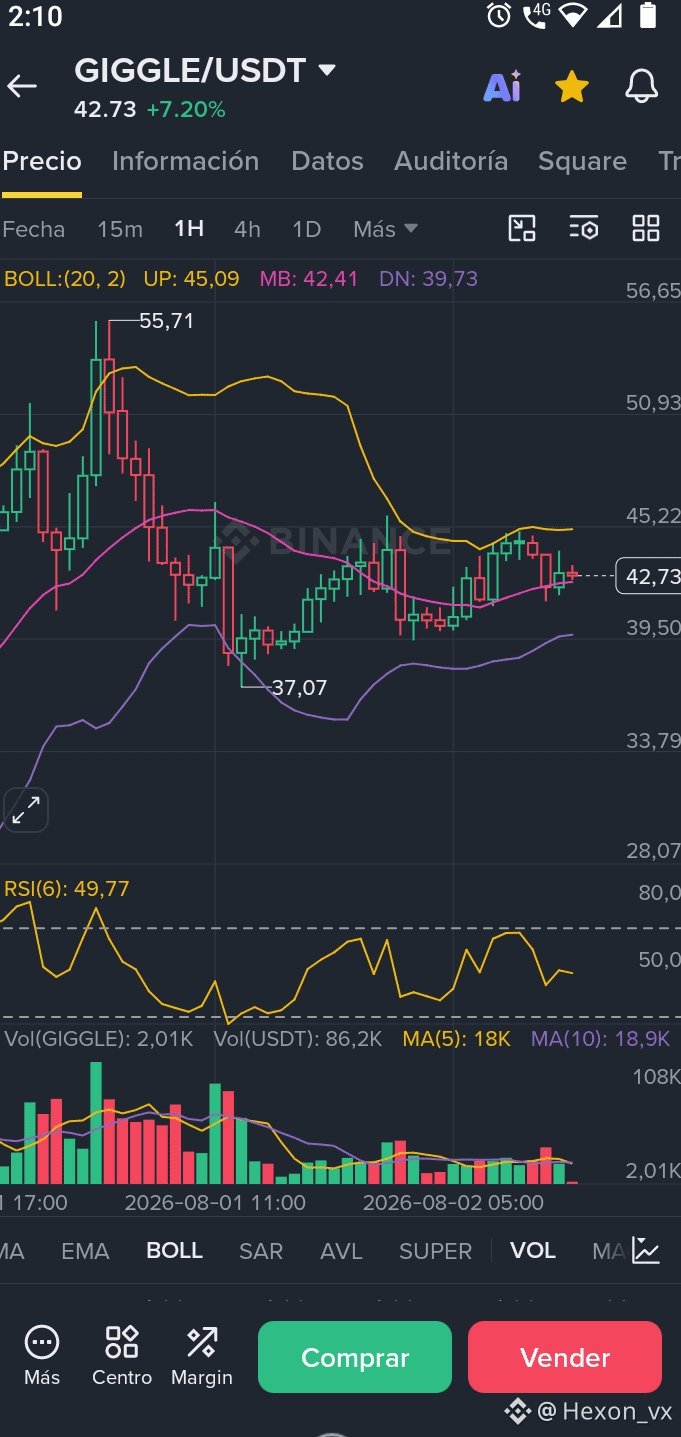Open the Ai assistant icon
This screenshot has width=681, height=1437.
pos(502,87)
